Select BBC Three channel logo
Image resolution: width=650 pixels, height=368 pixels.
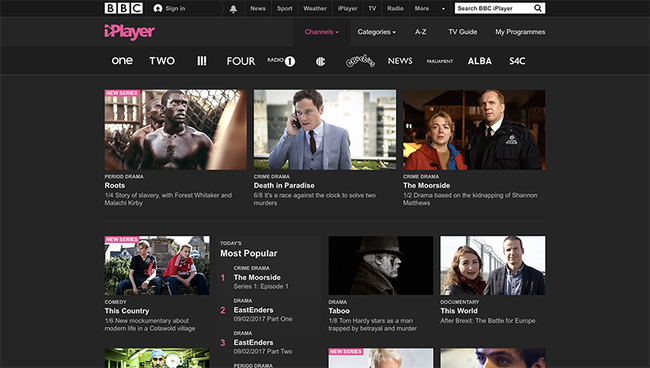pos(201,61)
